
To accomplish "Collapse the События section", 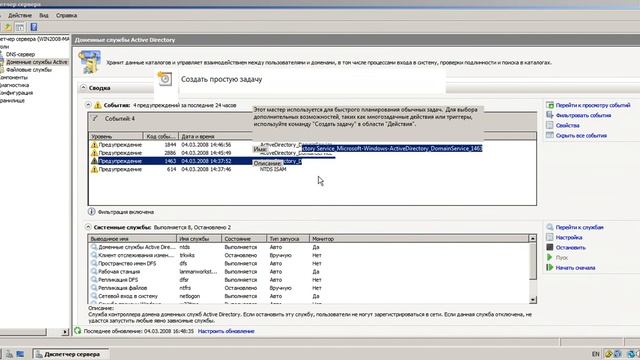I will point(88,105).
